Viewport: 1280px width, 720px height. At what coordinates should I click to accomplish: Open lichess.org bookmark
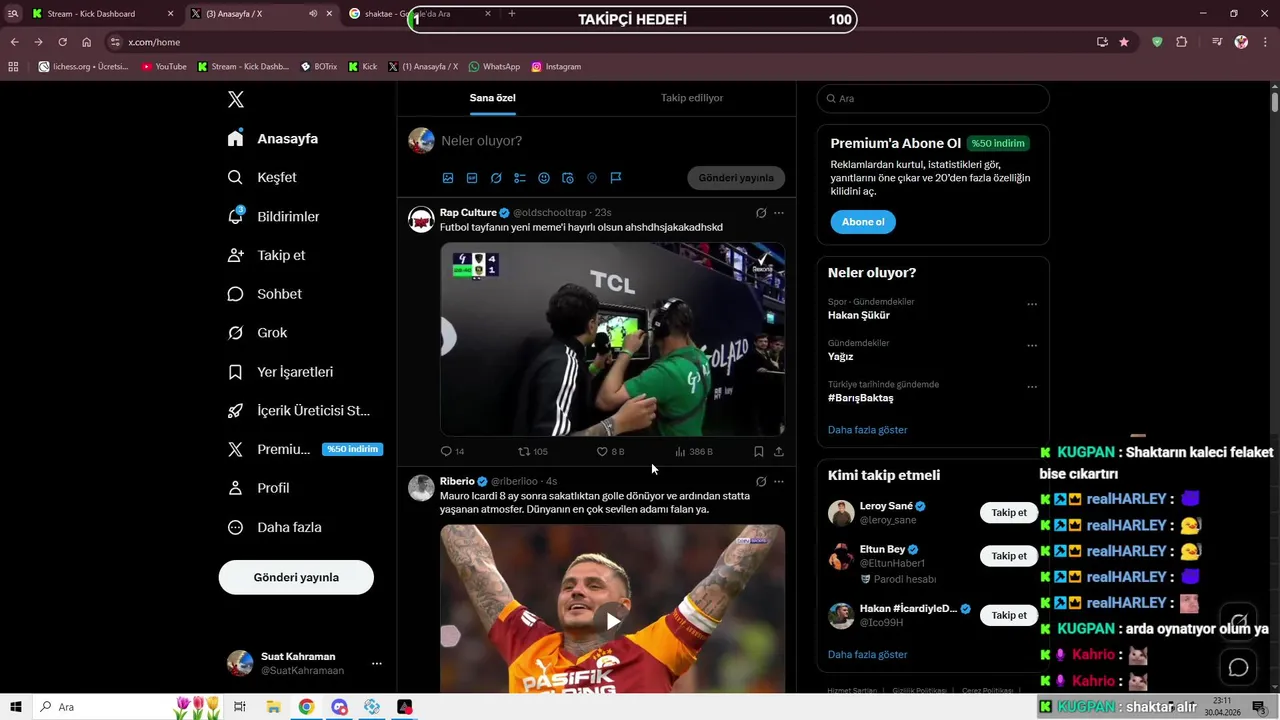[x=83, y=67]
